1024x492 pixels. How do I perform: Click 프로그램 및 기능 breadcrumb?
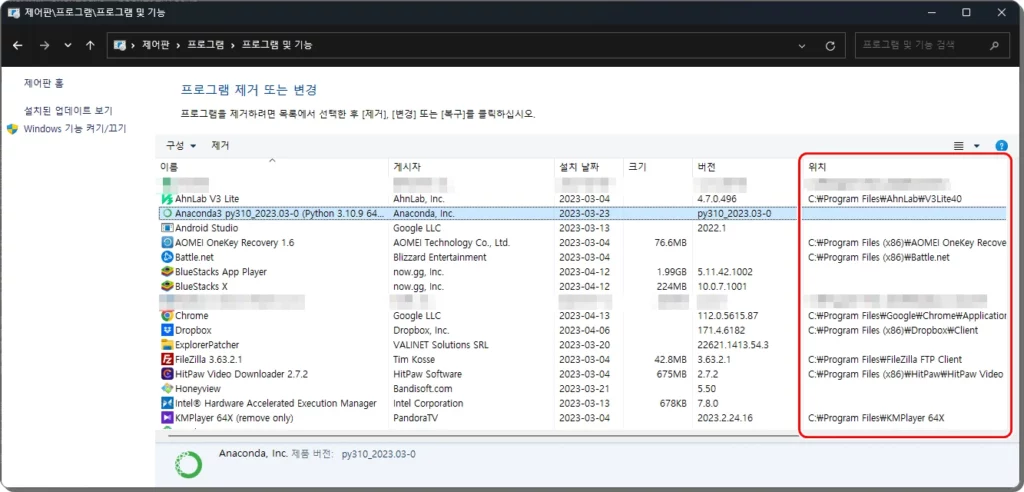[x=277, y=46]
